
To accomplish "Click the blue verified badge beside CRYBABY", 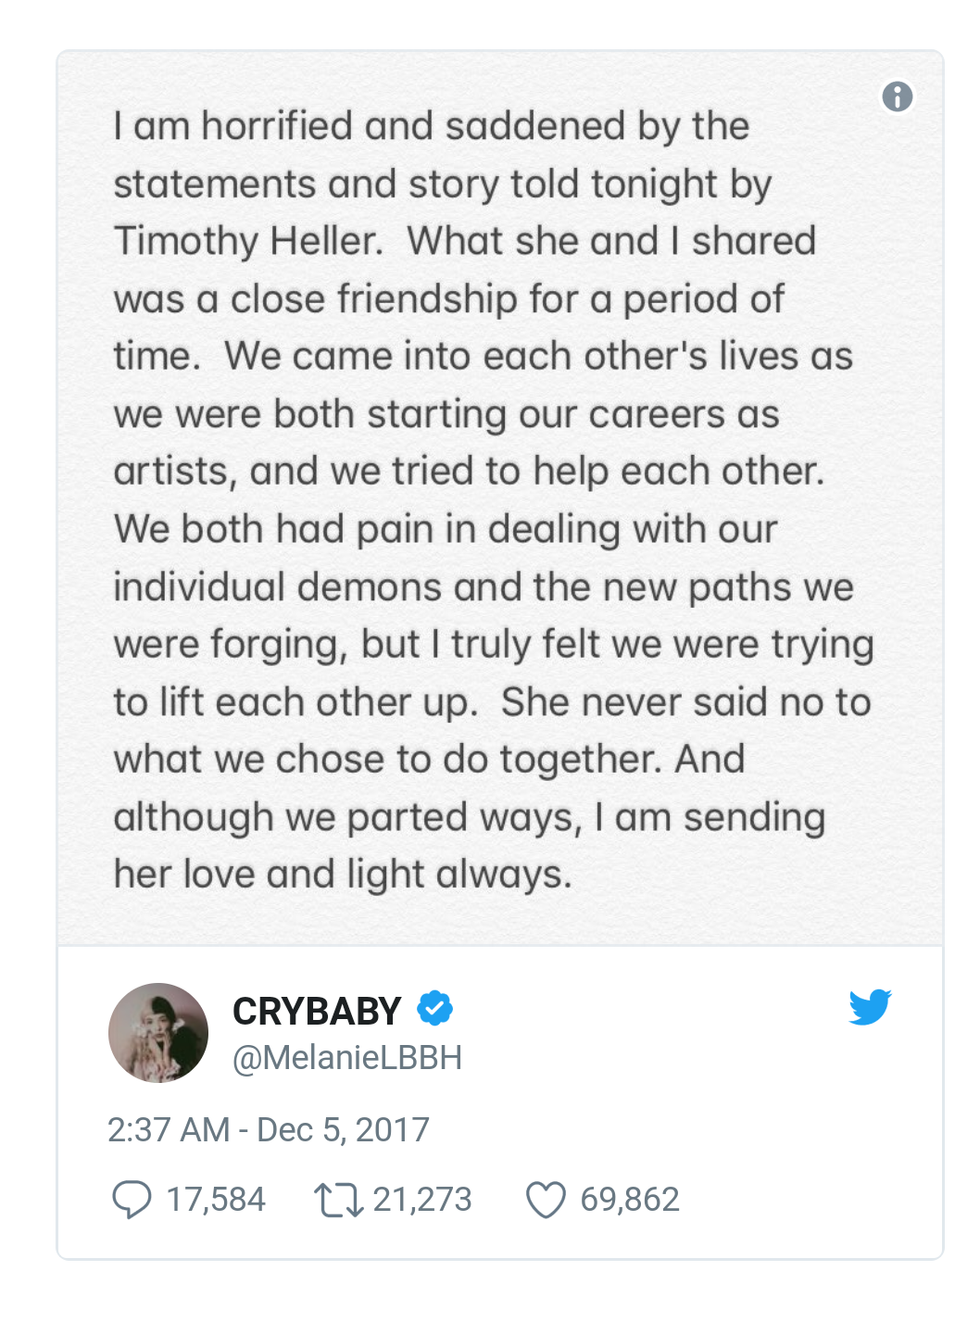I will point(435,1008).
